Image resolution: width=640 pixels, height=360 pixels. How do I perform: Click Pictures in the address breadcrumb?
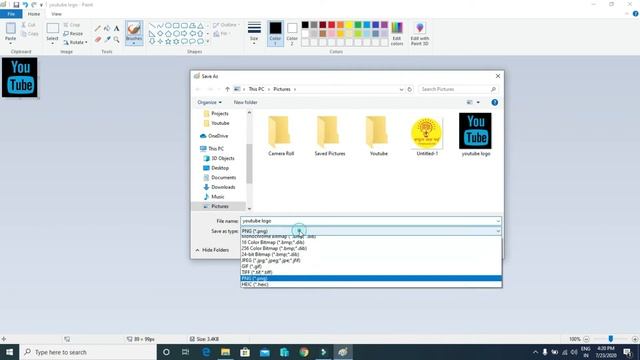(282, 89)
